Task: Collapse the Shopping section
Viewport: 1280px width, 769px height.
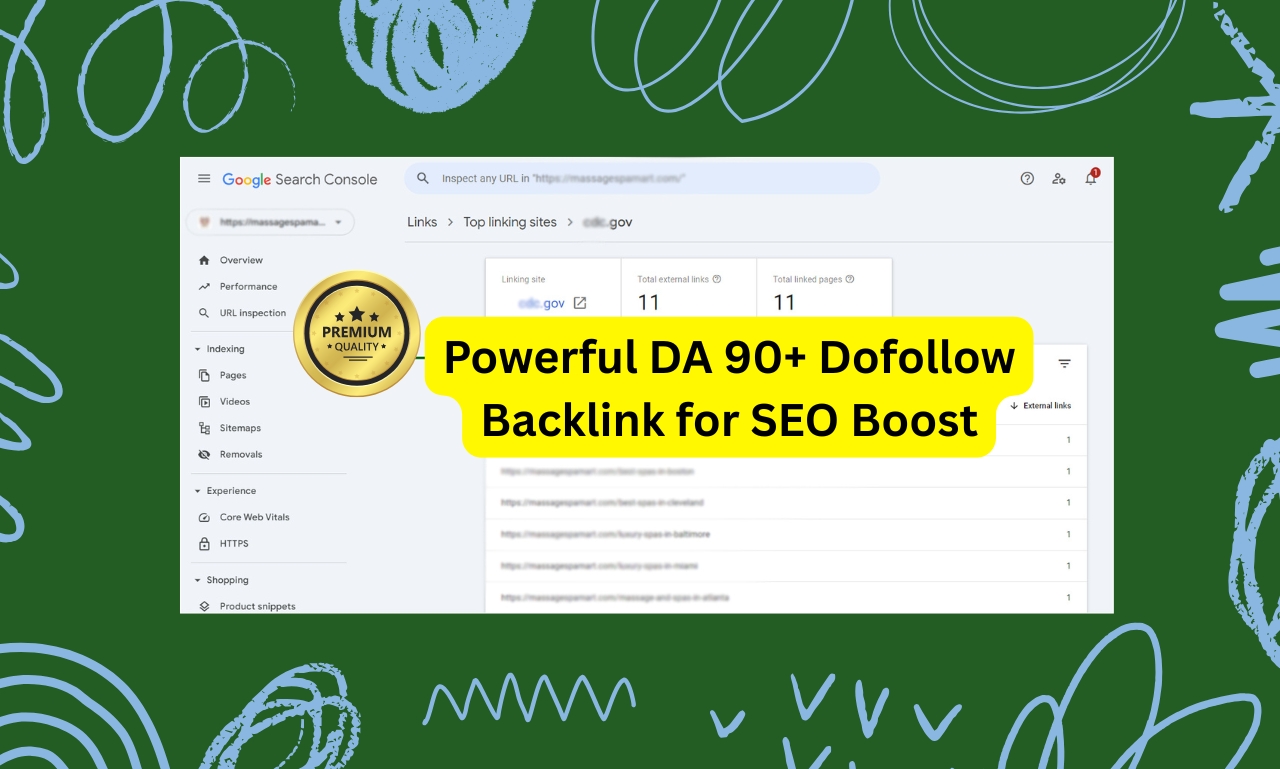Action: (221, 580)
